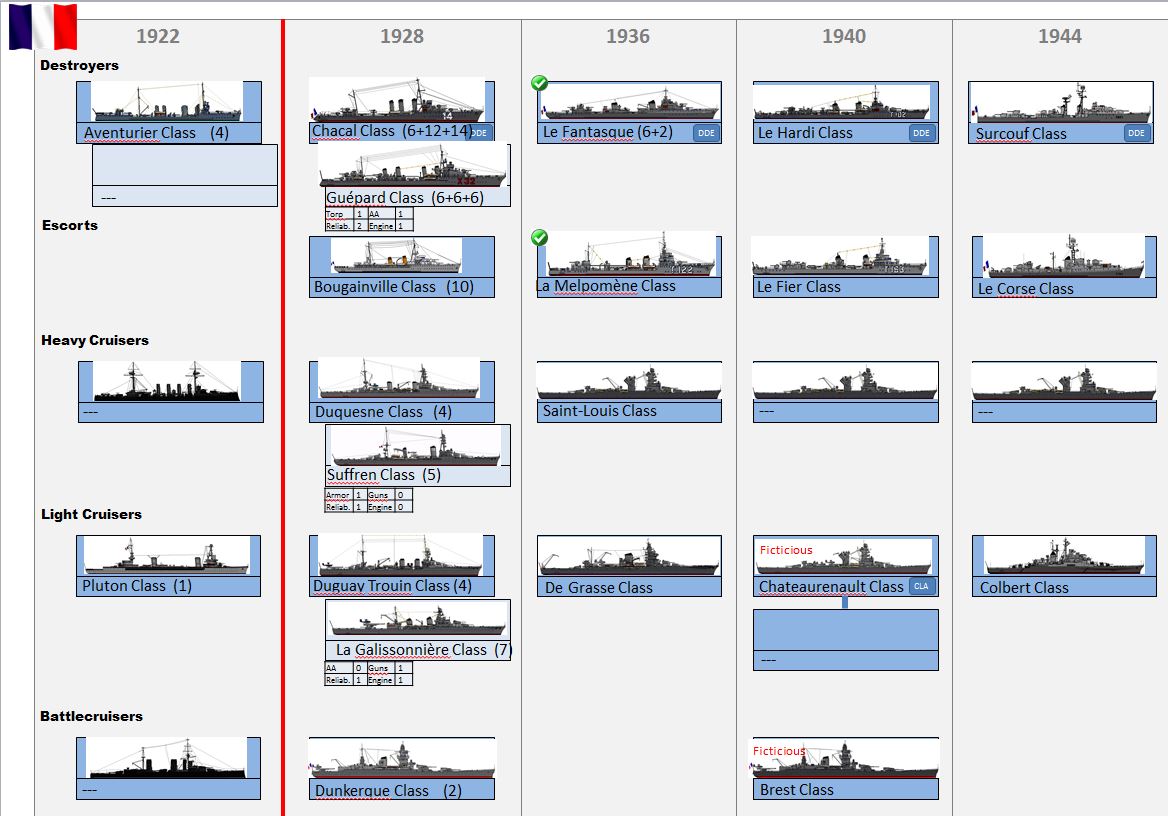Click the red 1922 divider line
Viewport: 1168px width, 816px height.
click(283, 400)
